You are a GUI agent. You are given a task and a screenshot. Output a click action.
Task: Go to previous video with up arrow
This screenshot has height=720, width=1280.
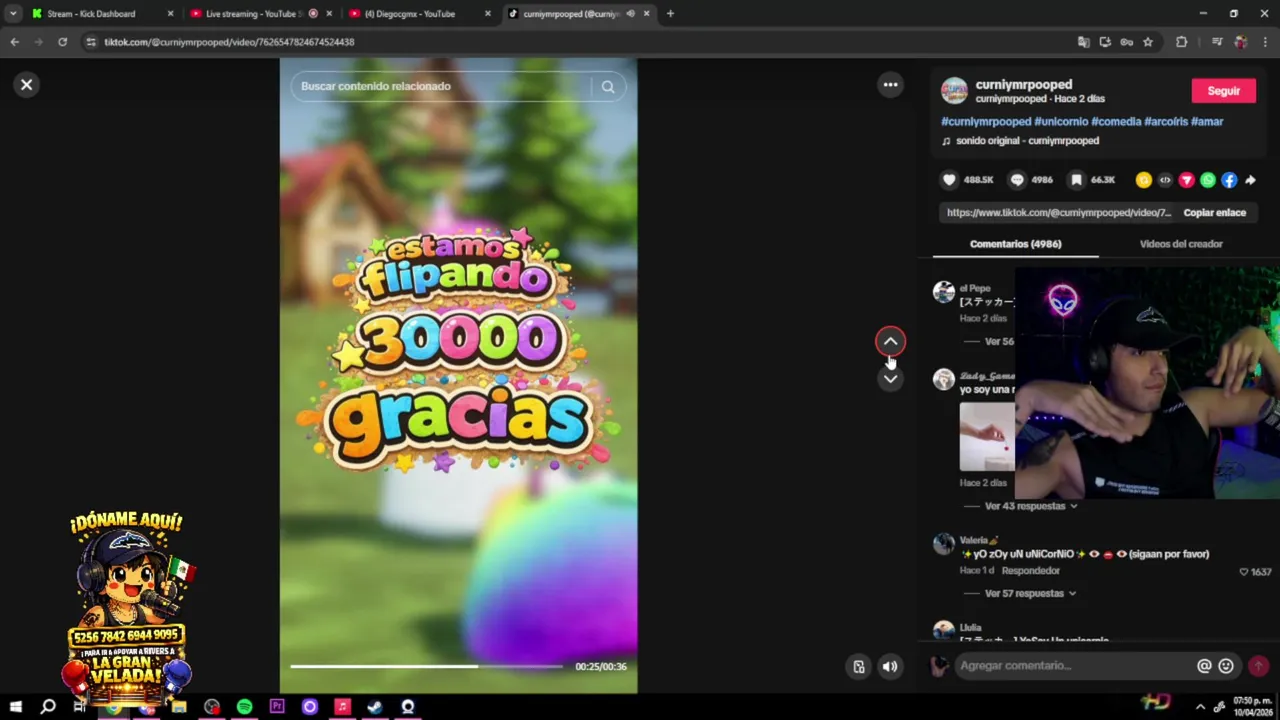click(890, 342)
